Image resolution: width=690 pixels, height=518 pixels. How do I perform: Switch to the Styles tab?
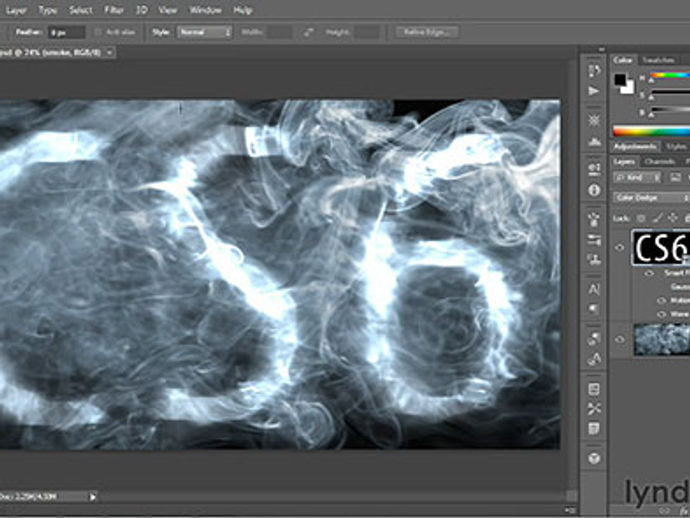click(676, 146)
